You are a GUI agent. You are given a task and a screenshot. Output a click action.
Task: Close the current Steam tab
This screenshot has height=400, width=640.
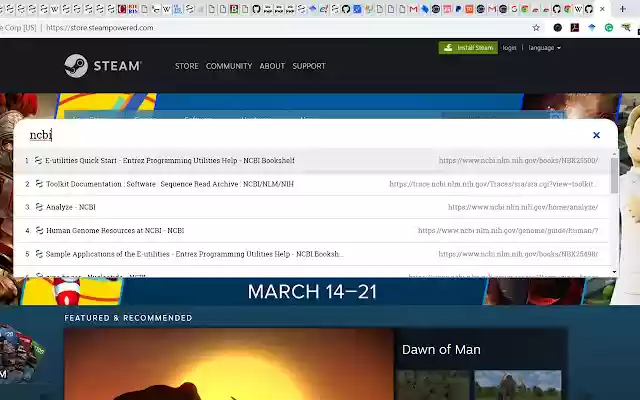pos(602,9)
